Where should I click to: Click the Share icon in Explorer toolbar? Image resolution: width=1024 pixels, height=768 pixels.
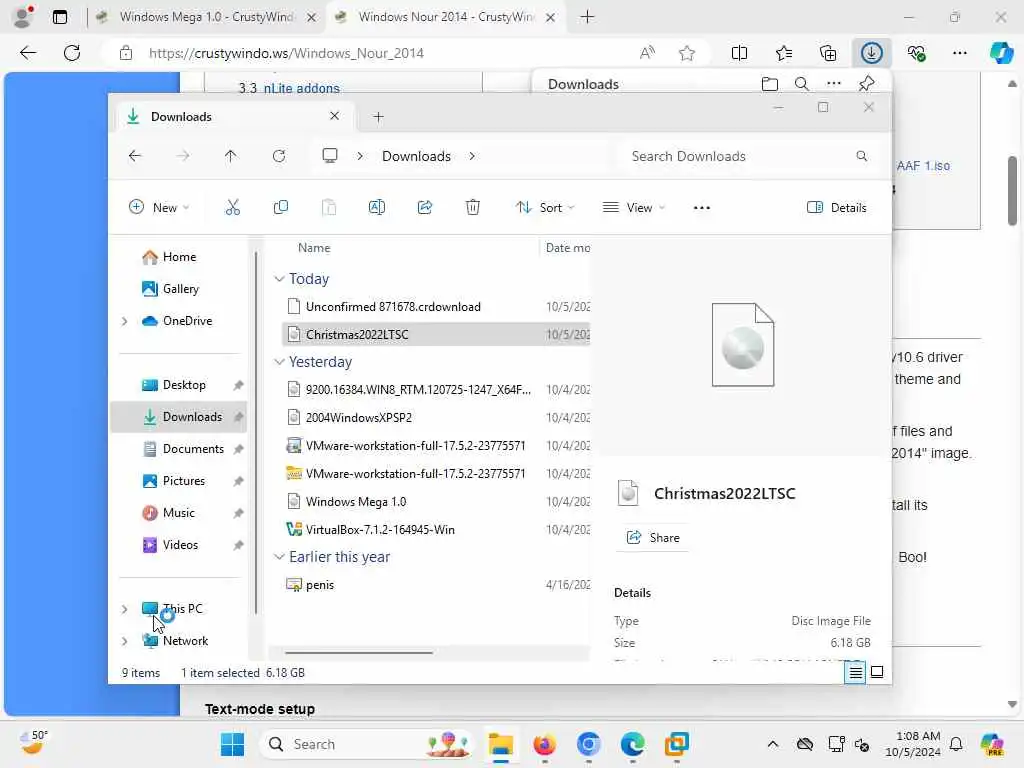[425, 208]
